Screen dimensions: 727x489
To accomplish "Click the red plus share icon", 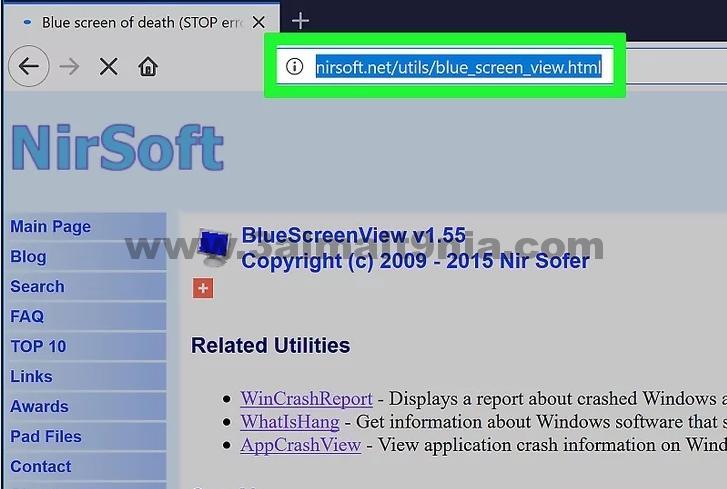I will tap(203, 288).
